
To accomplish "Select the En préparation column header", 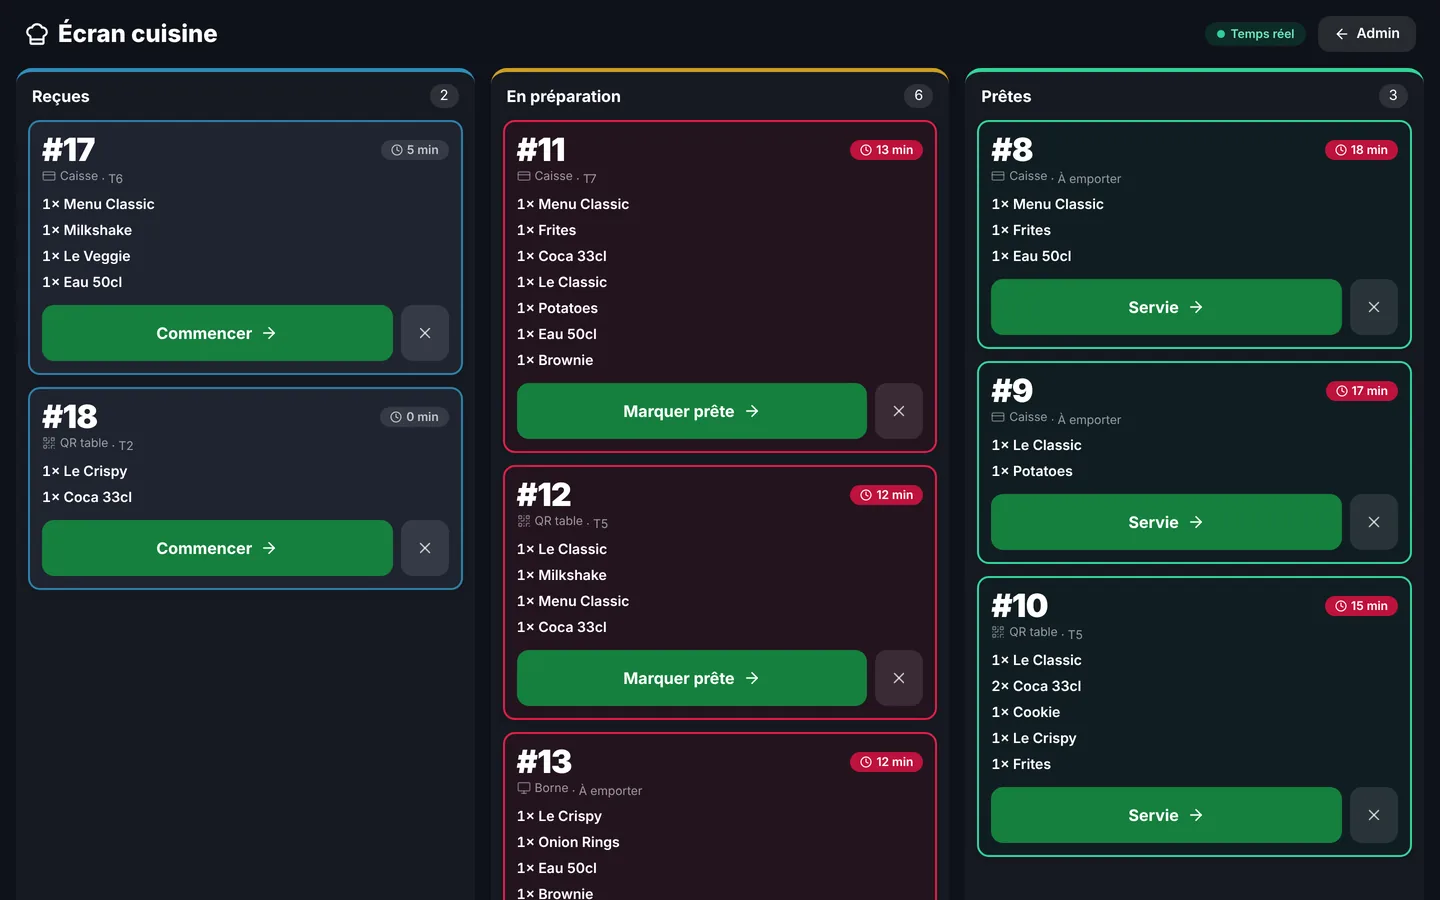I will pos(564,96).
